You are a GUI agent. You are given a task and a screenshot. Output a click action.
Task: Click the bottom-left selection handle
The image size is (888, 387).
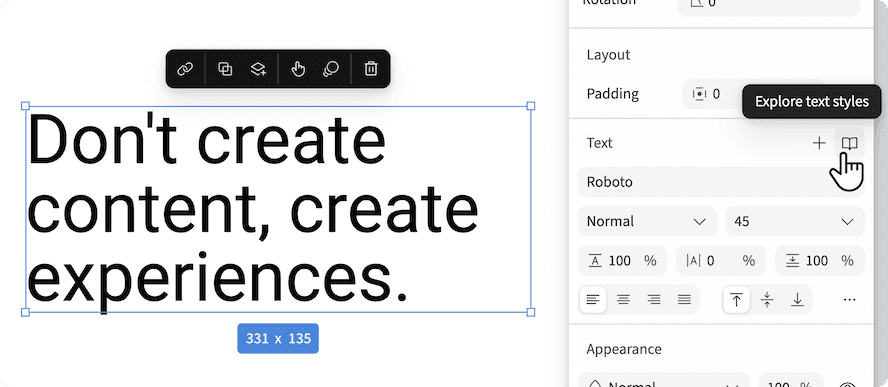[25, 312]
